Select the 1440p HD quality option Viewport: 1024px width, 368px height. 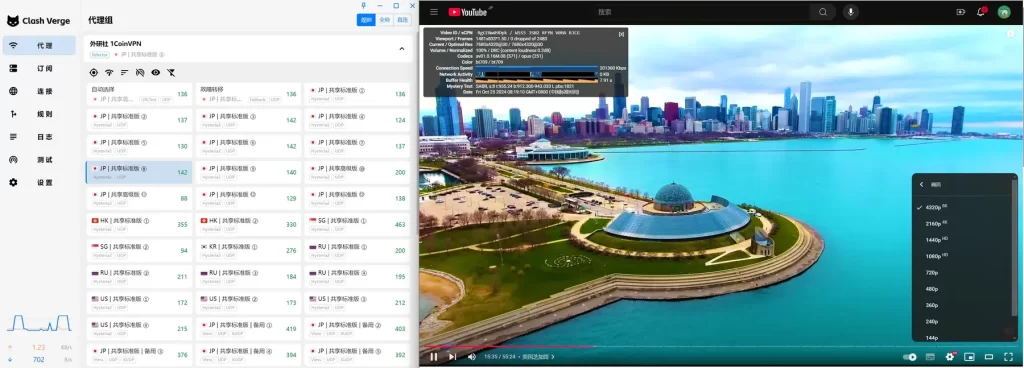pos(963,240)
